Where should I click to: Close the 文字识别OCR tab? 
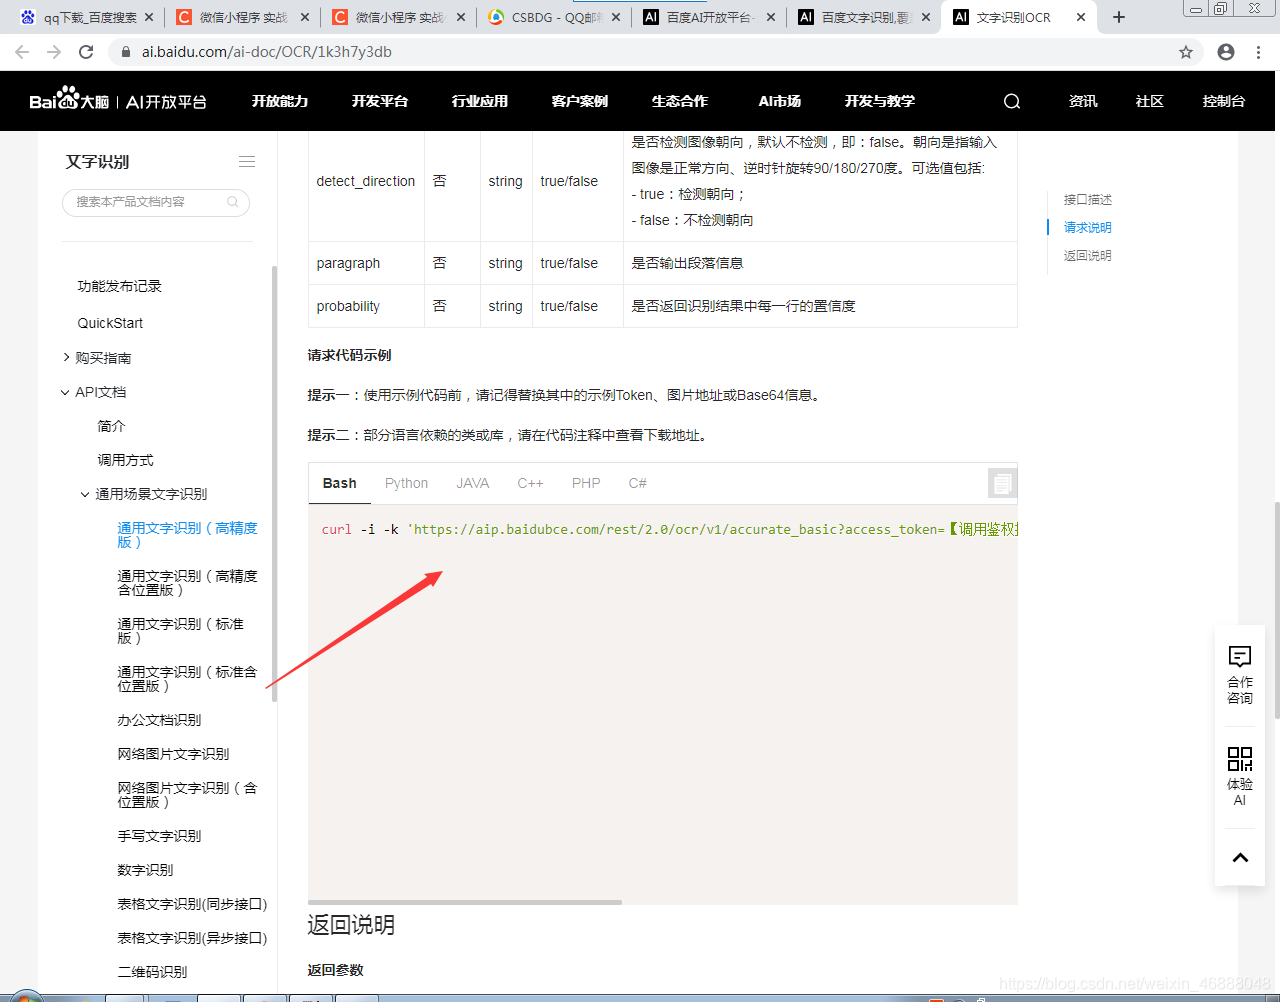[x=1081, y=17]
